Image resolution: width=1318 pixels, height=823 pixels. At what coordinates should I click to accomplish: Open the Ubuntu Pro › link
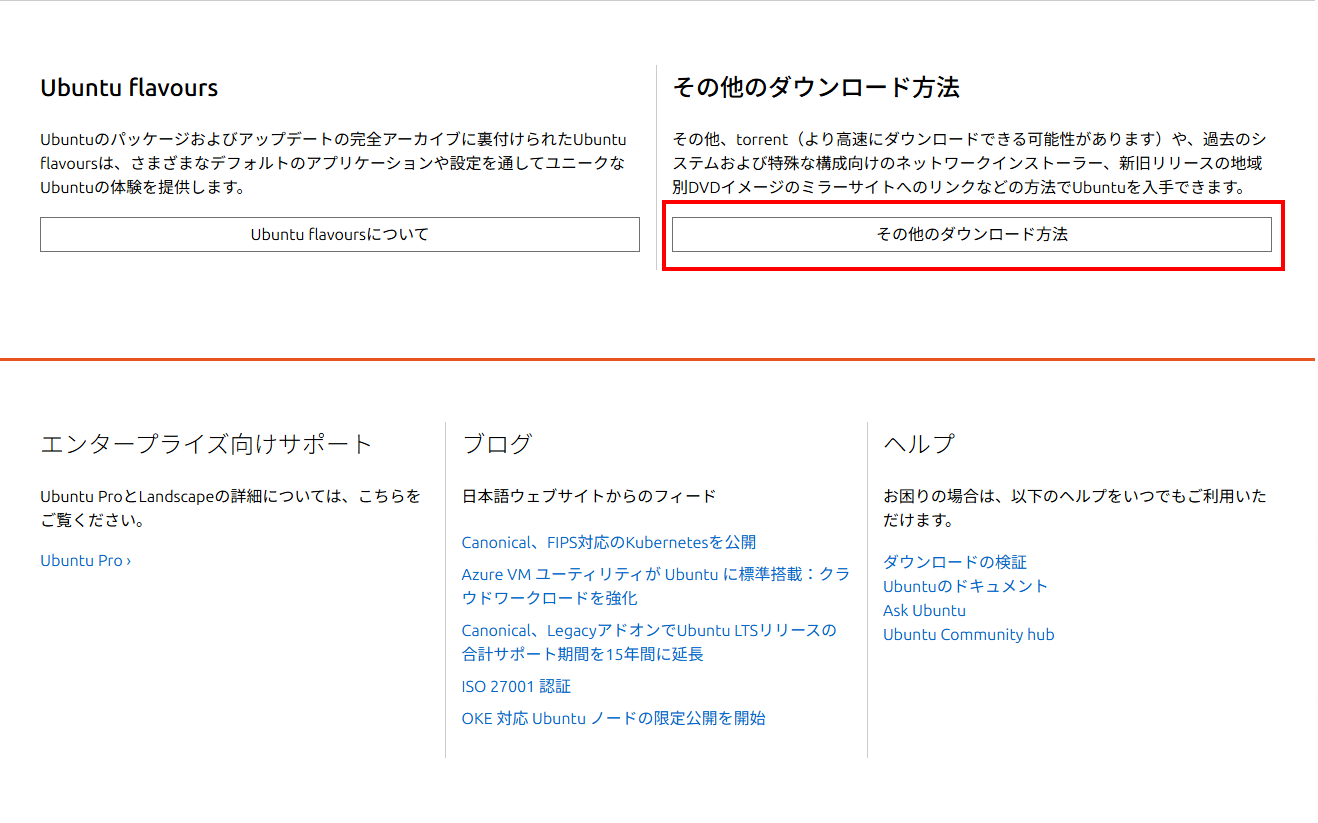tap(85, 560)
